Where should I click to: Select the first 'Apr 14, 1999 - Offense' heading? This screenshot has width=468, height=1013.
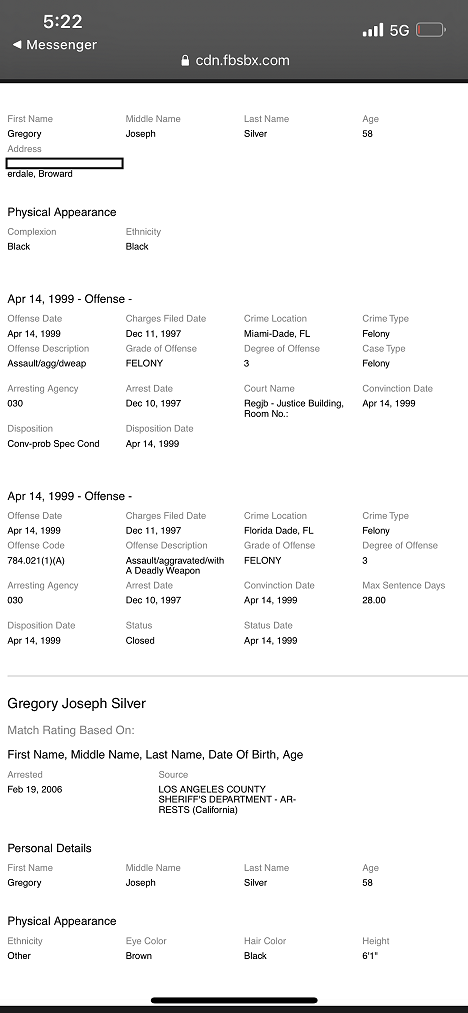[x=70, y=299]
